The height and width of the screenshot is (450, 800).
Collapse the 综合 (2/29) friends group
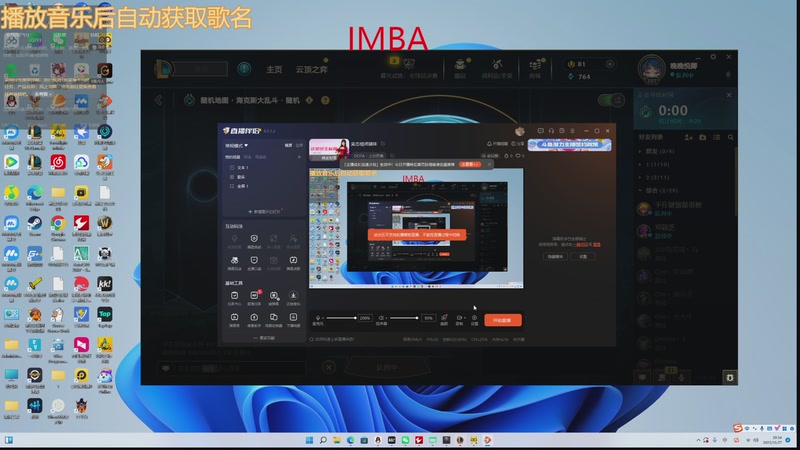click(658, 190)
